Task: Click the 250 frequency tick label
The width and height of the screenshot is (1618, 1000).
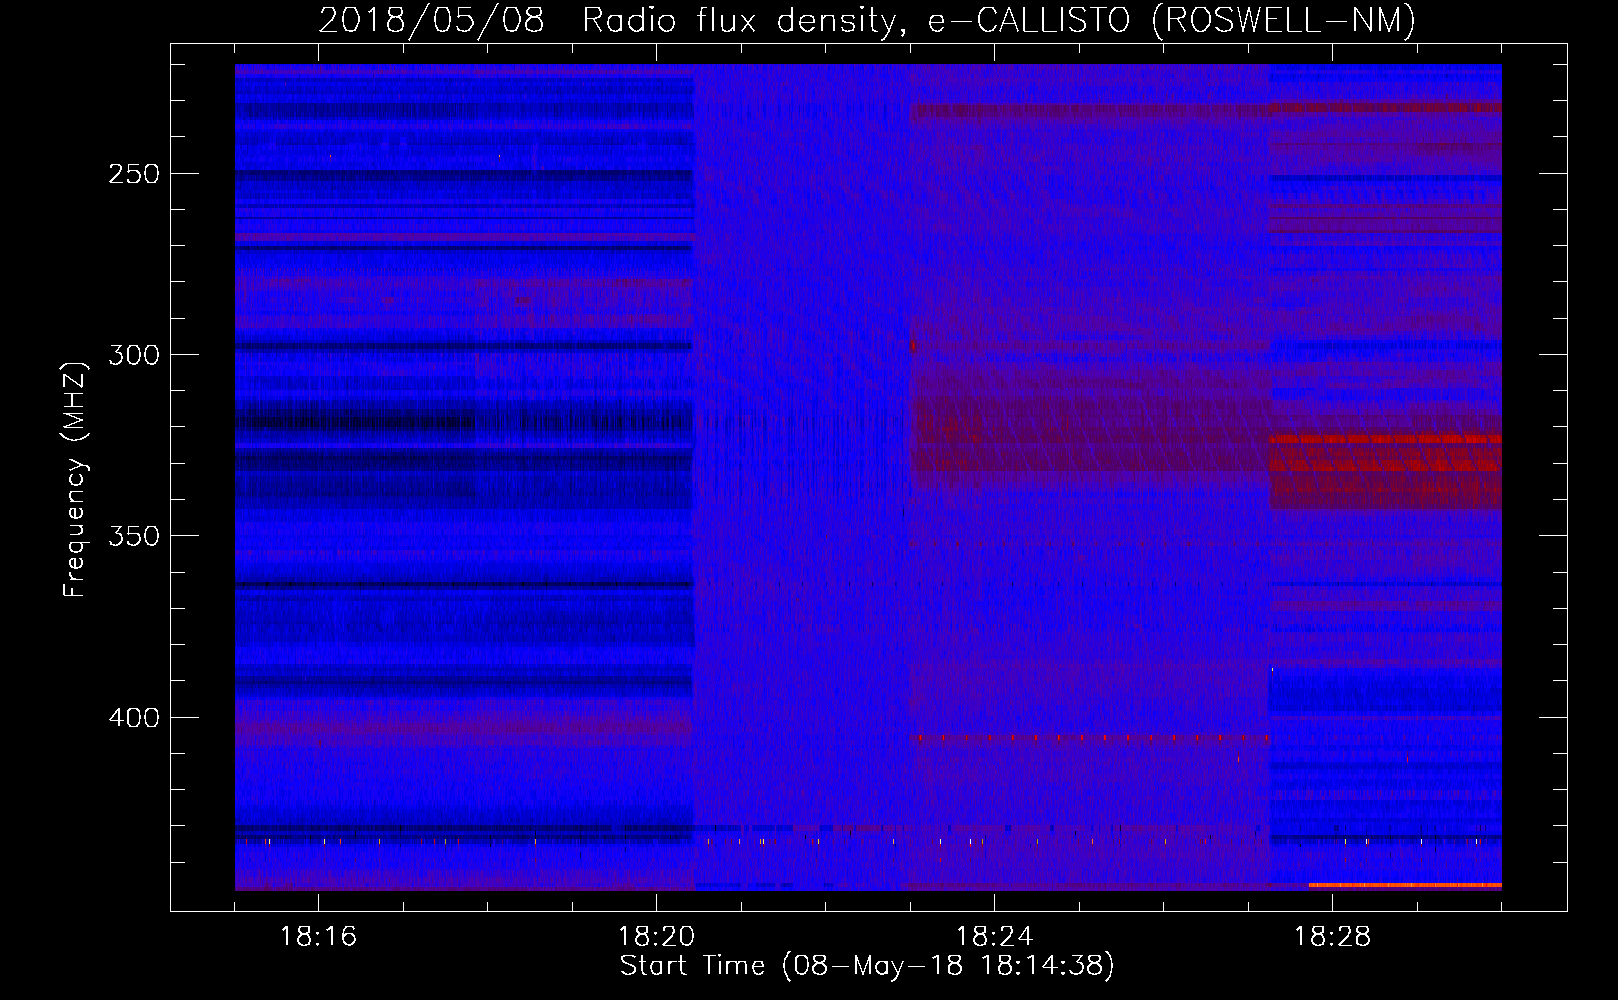Action: (134, 174)
